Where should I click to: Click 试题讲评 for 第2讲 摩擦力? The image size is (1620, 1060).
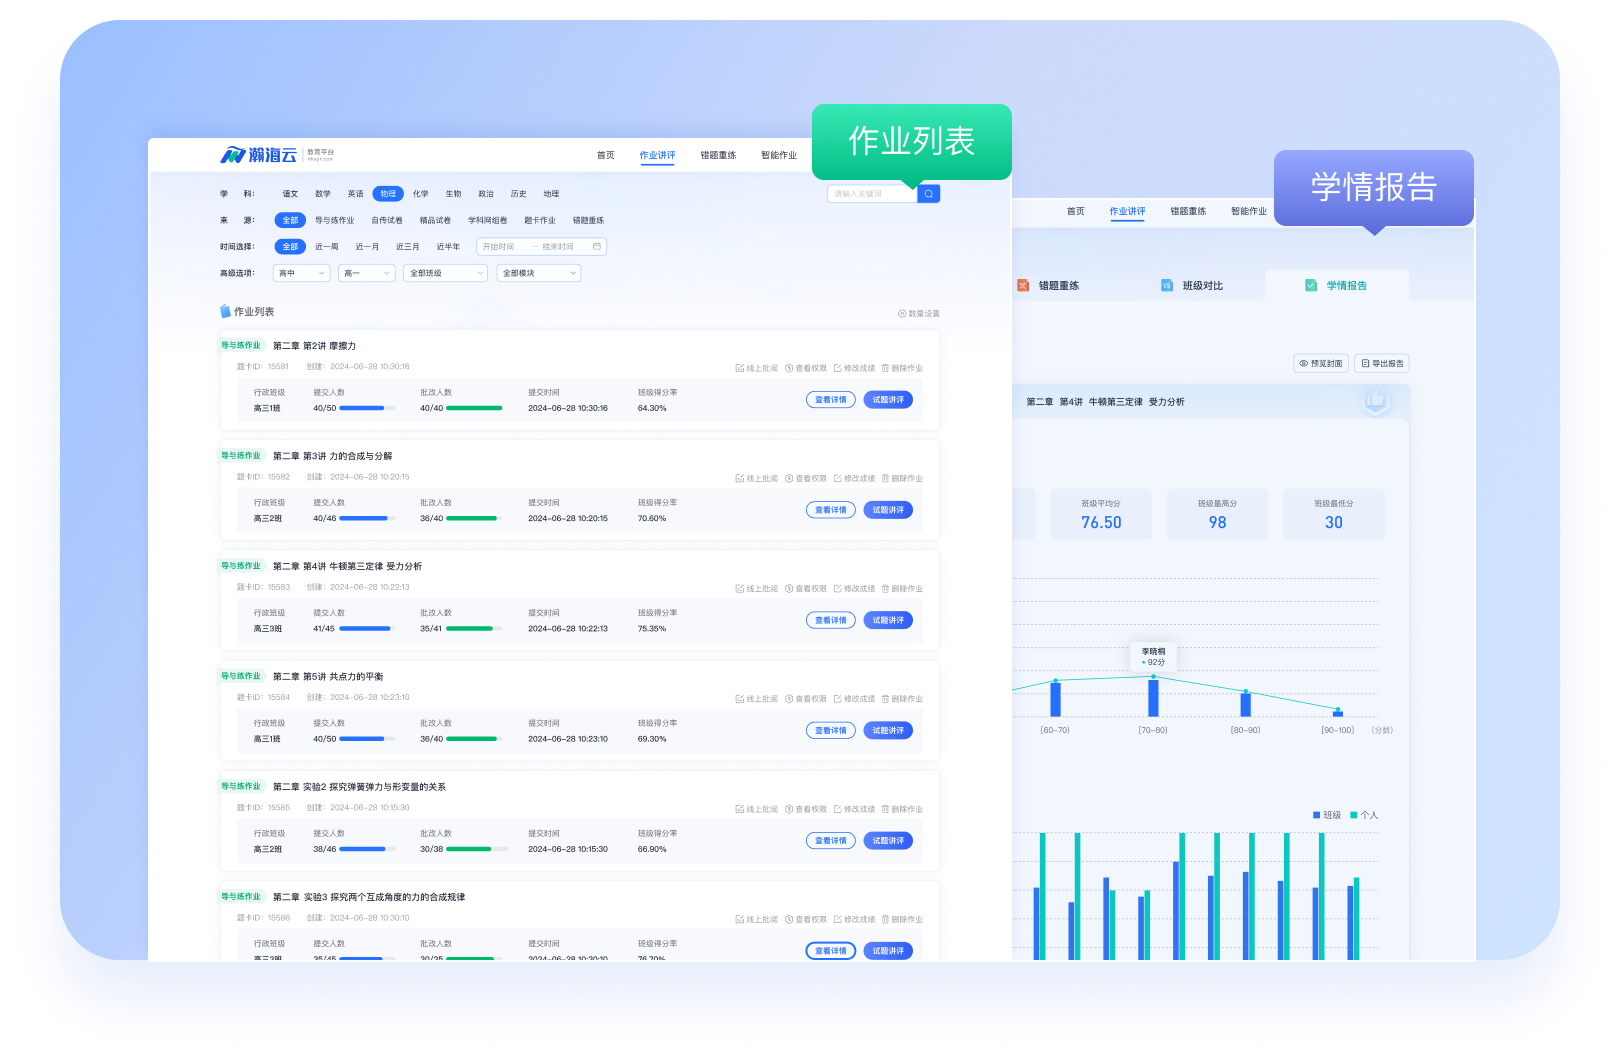point(888,400)
